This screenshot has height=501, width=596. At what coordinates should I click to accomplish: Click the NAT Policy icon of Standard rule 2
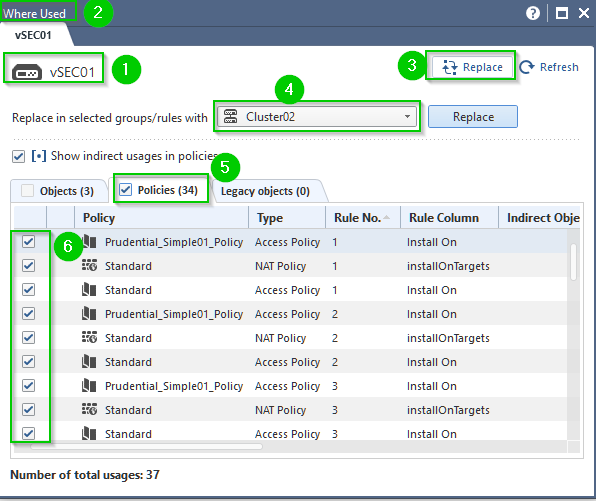click(x=89, y=338)
